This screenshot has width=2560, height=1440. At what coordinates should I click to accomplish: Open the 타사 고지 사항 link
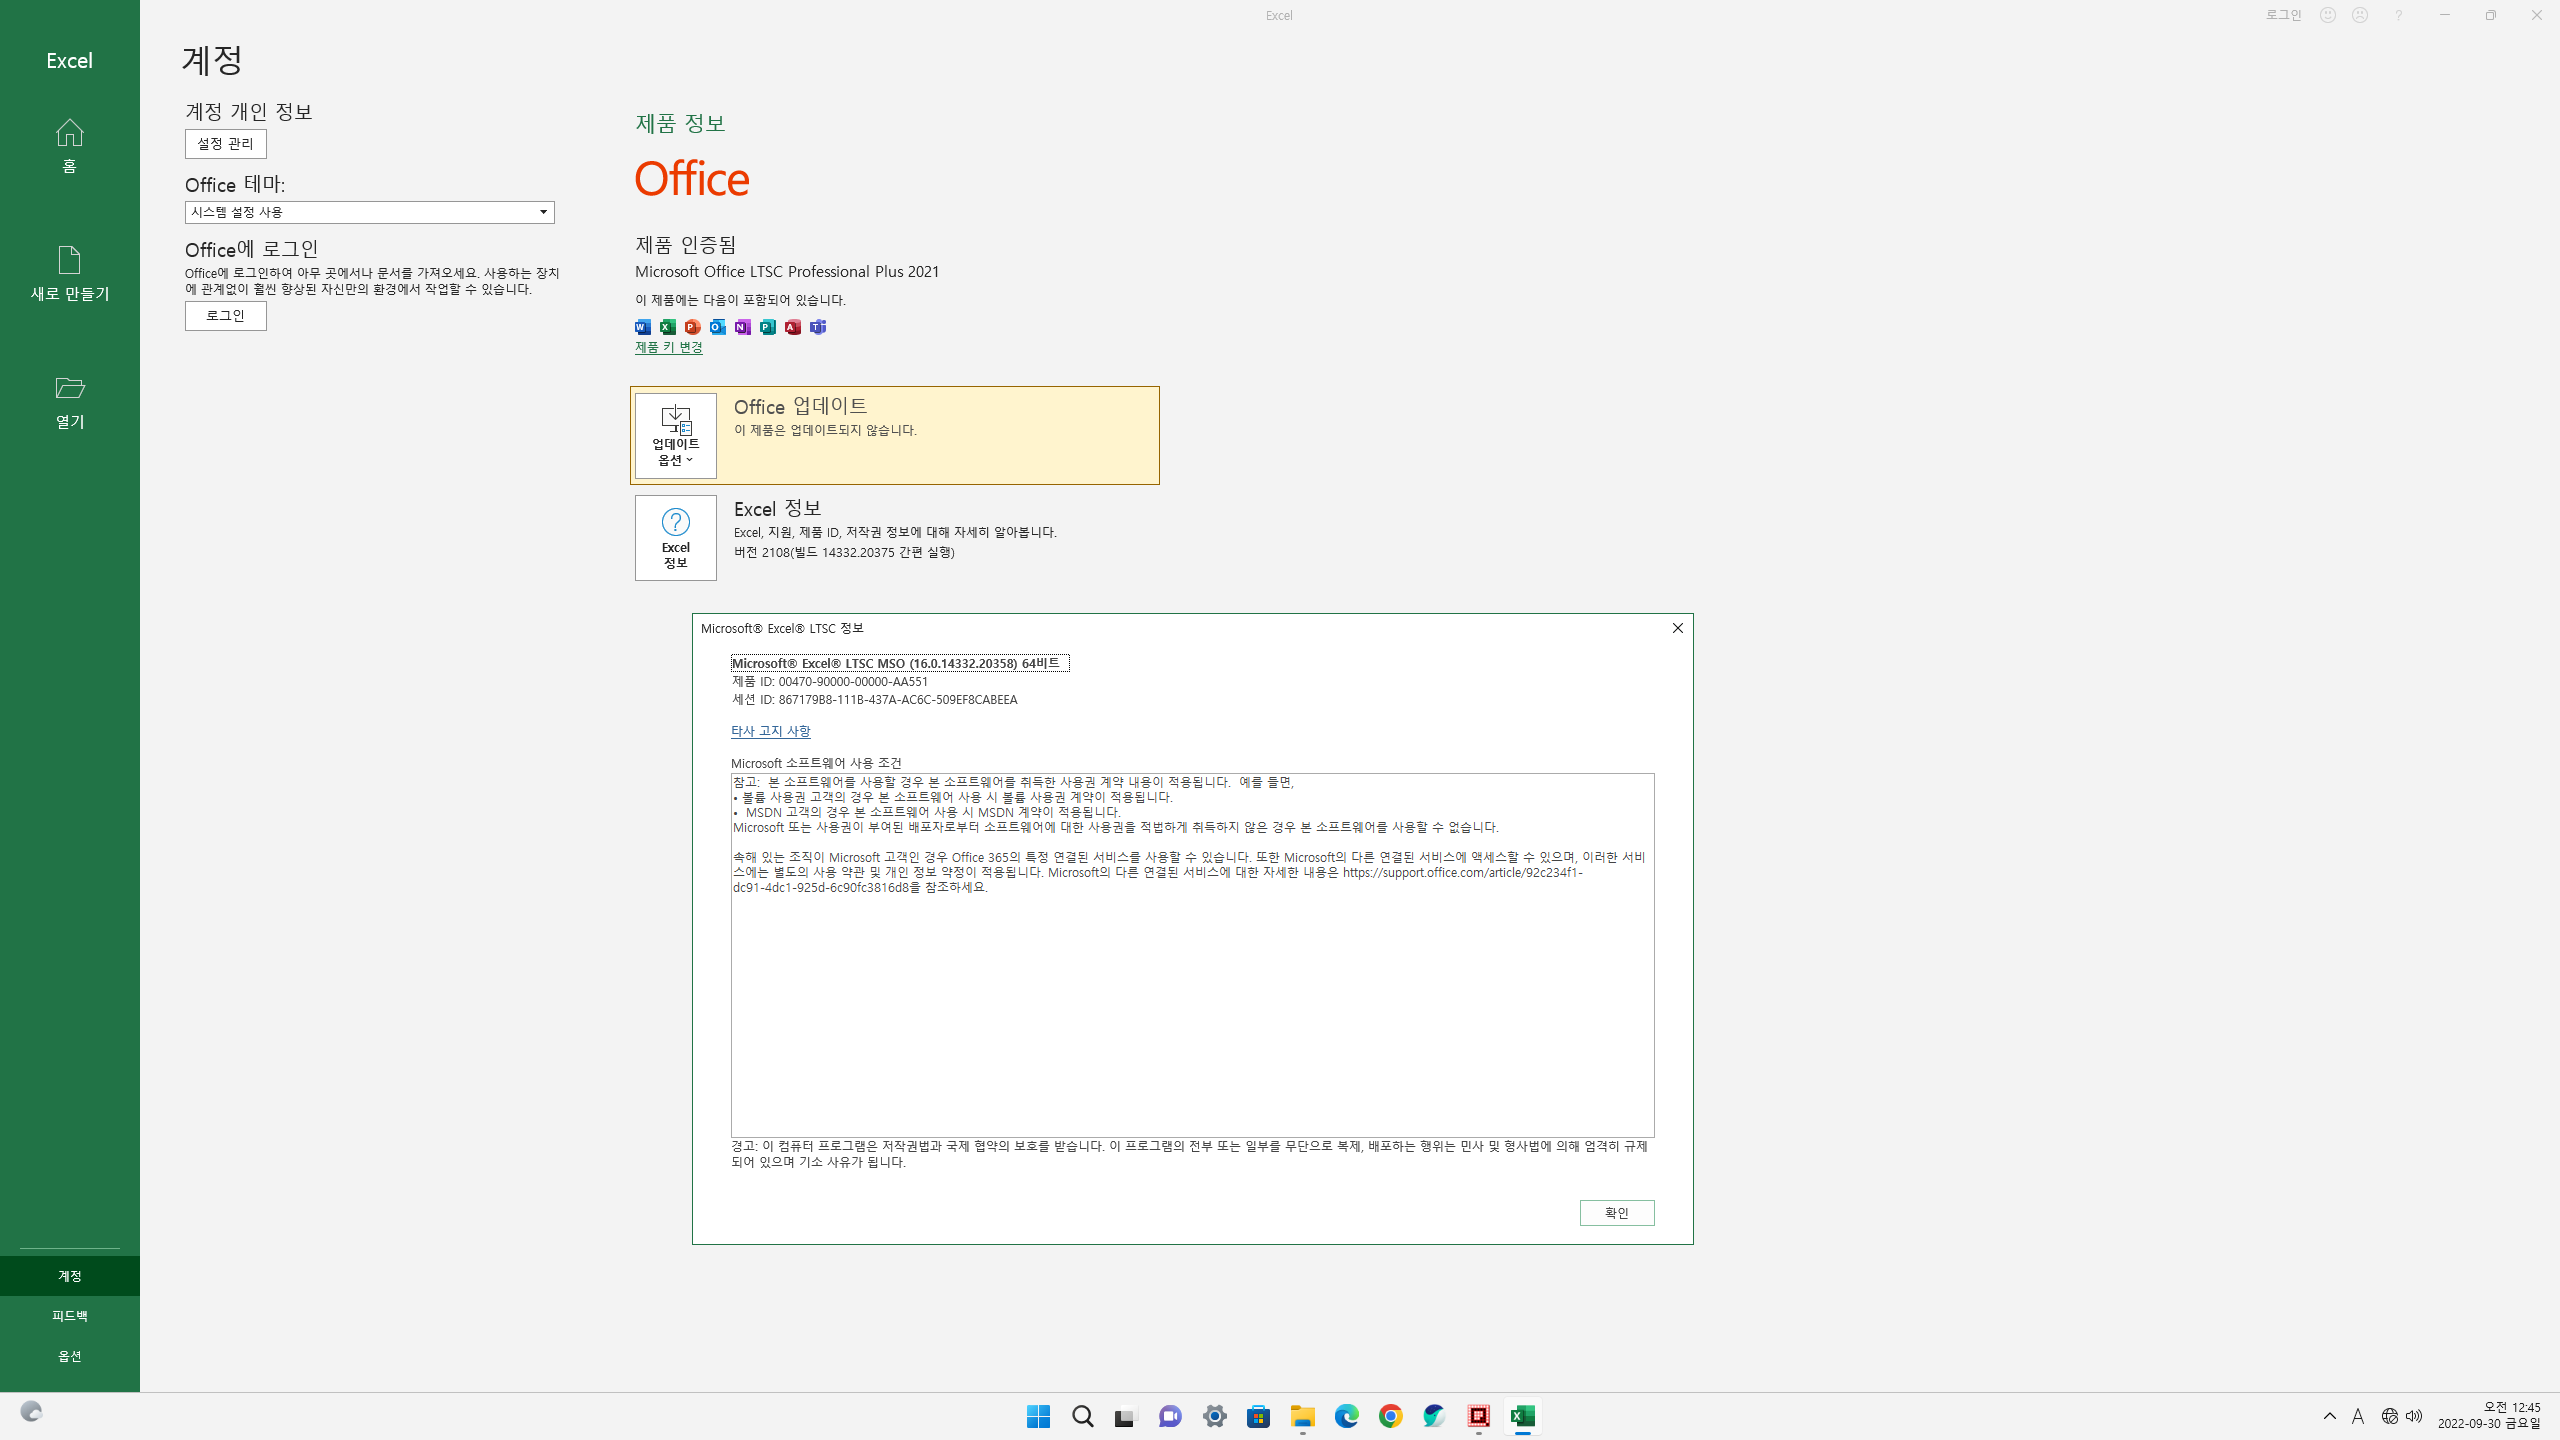click(770, 731)
